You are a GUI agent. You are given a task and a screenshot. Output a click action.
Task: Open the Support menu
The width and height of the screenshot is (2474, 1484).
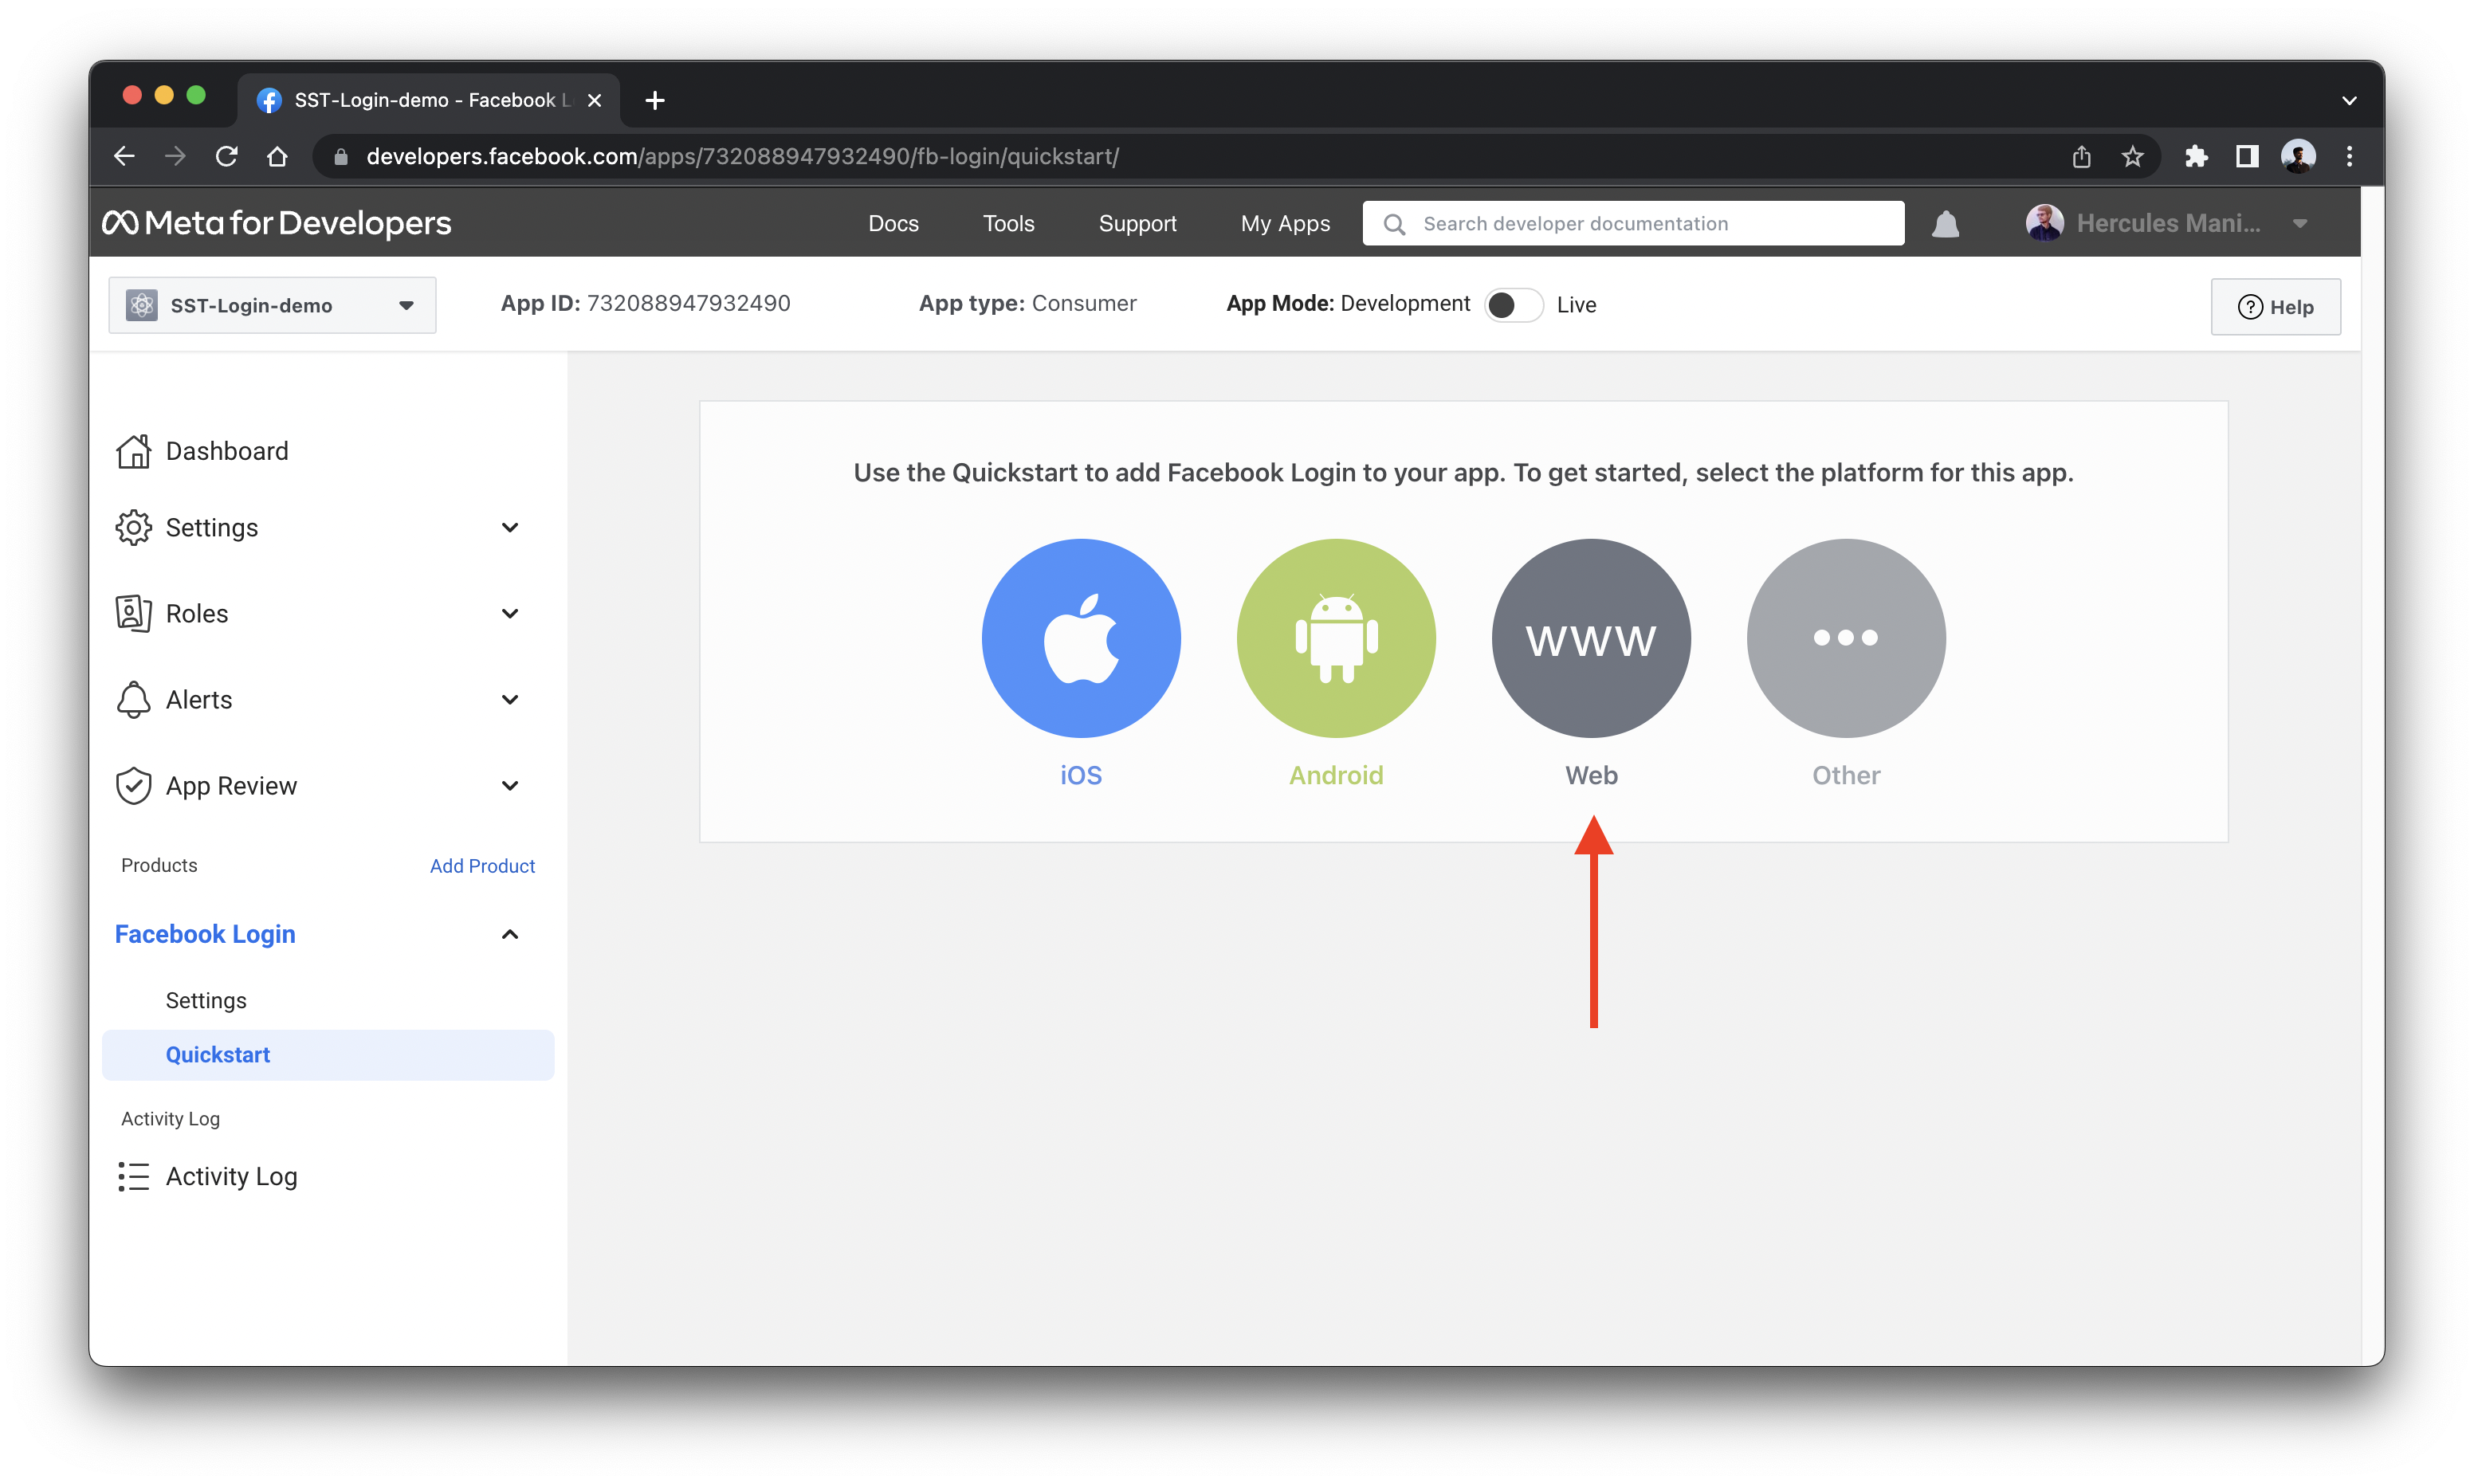(x=1137, y=224)
